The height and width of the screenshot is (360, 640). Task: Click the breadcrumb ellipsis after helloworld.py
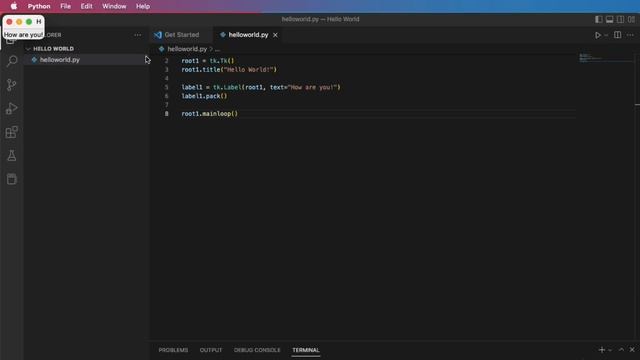point(218,49)
